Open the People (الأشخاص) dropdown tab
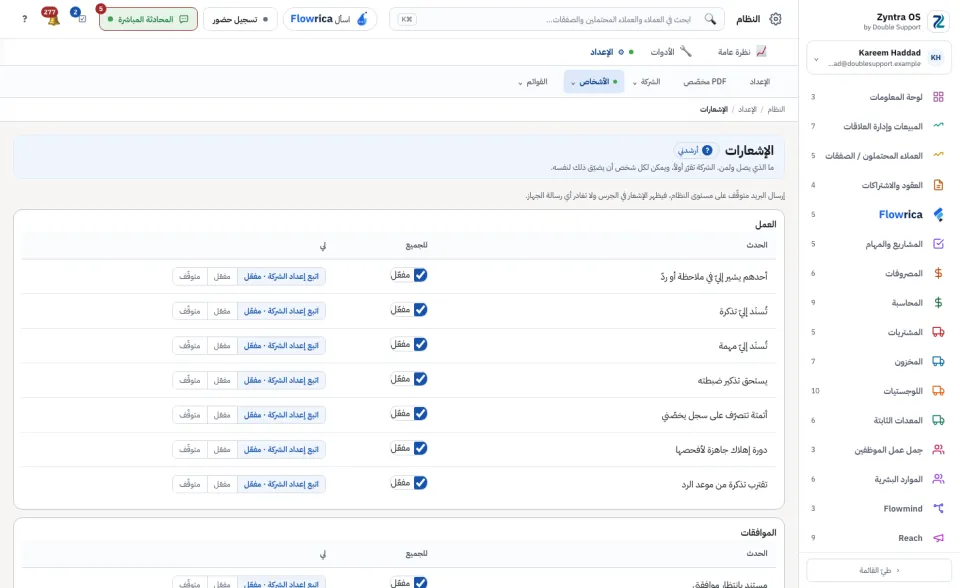The height and width of the screenshot is (588, 960). (594, 81)
